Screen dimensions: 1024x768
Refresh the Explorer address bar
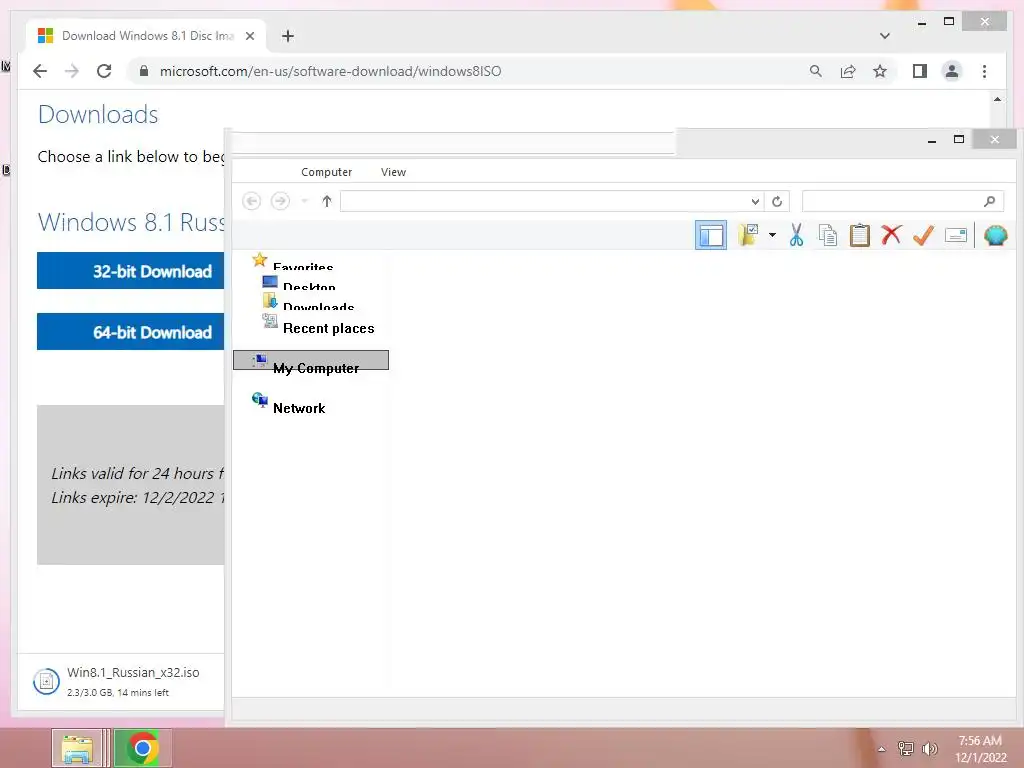pyautogui.click(x=777, y=201)
